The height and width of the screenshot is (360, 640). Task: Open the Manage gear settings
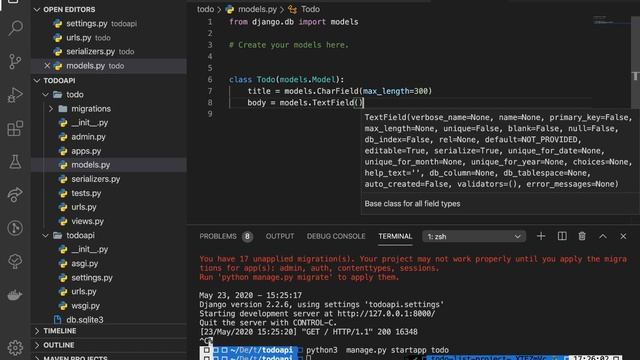point(15,348)
